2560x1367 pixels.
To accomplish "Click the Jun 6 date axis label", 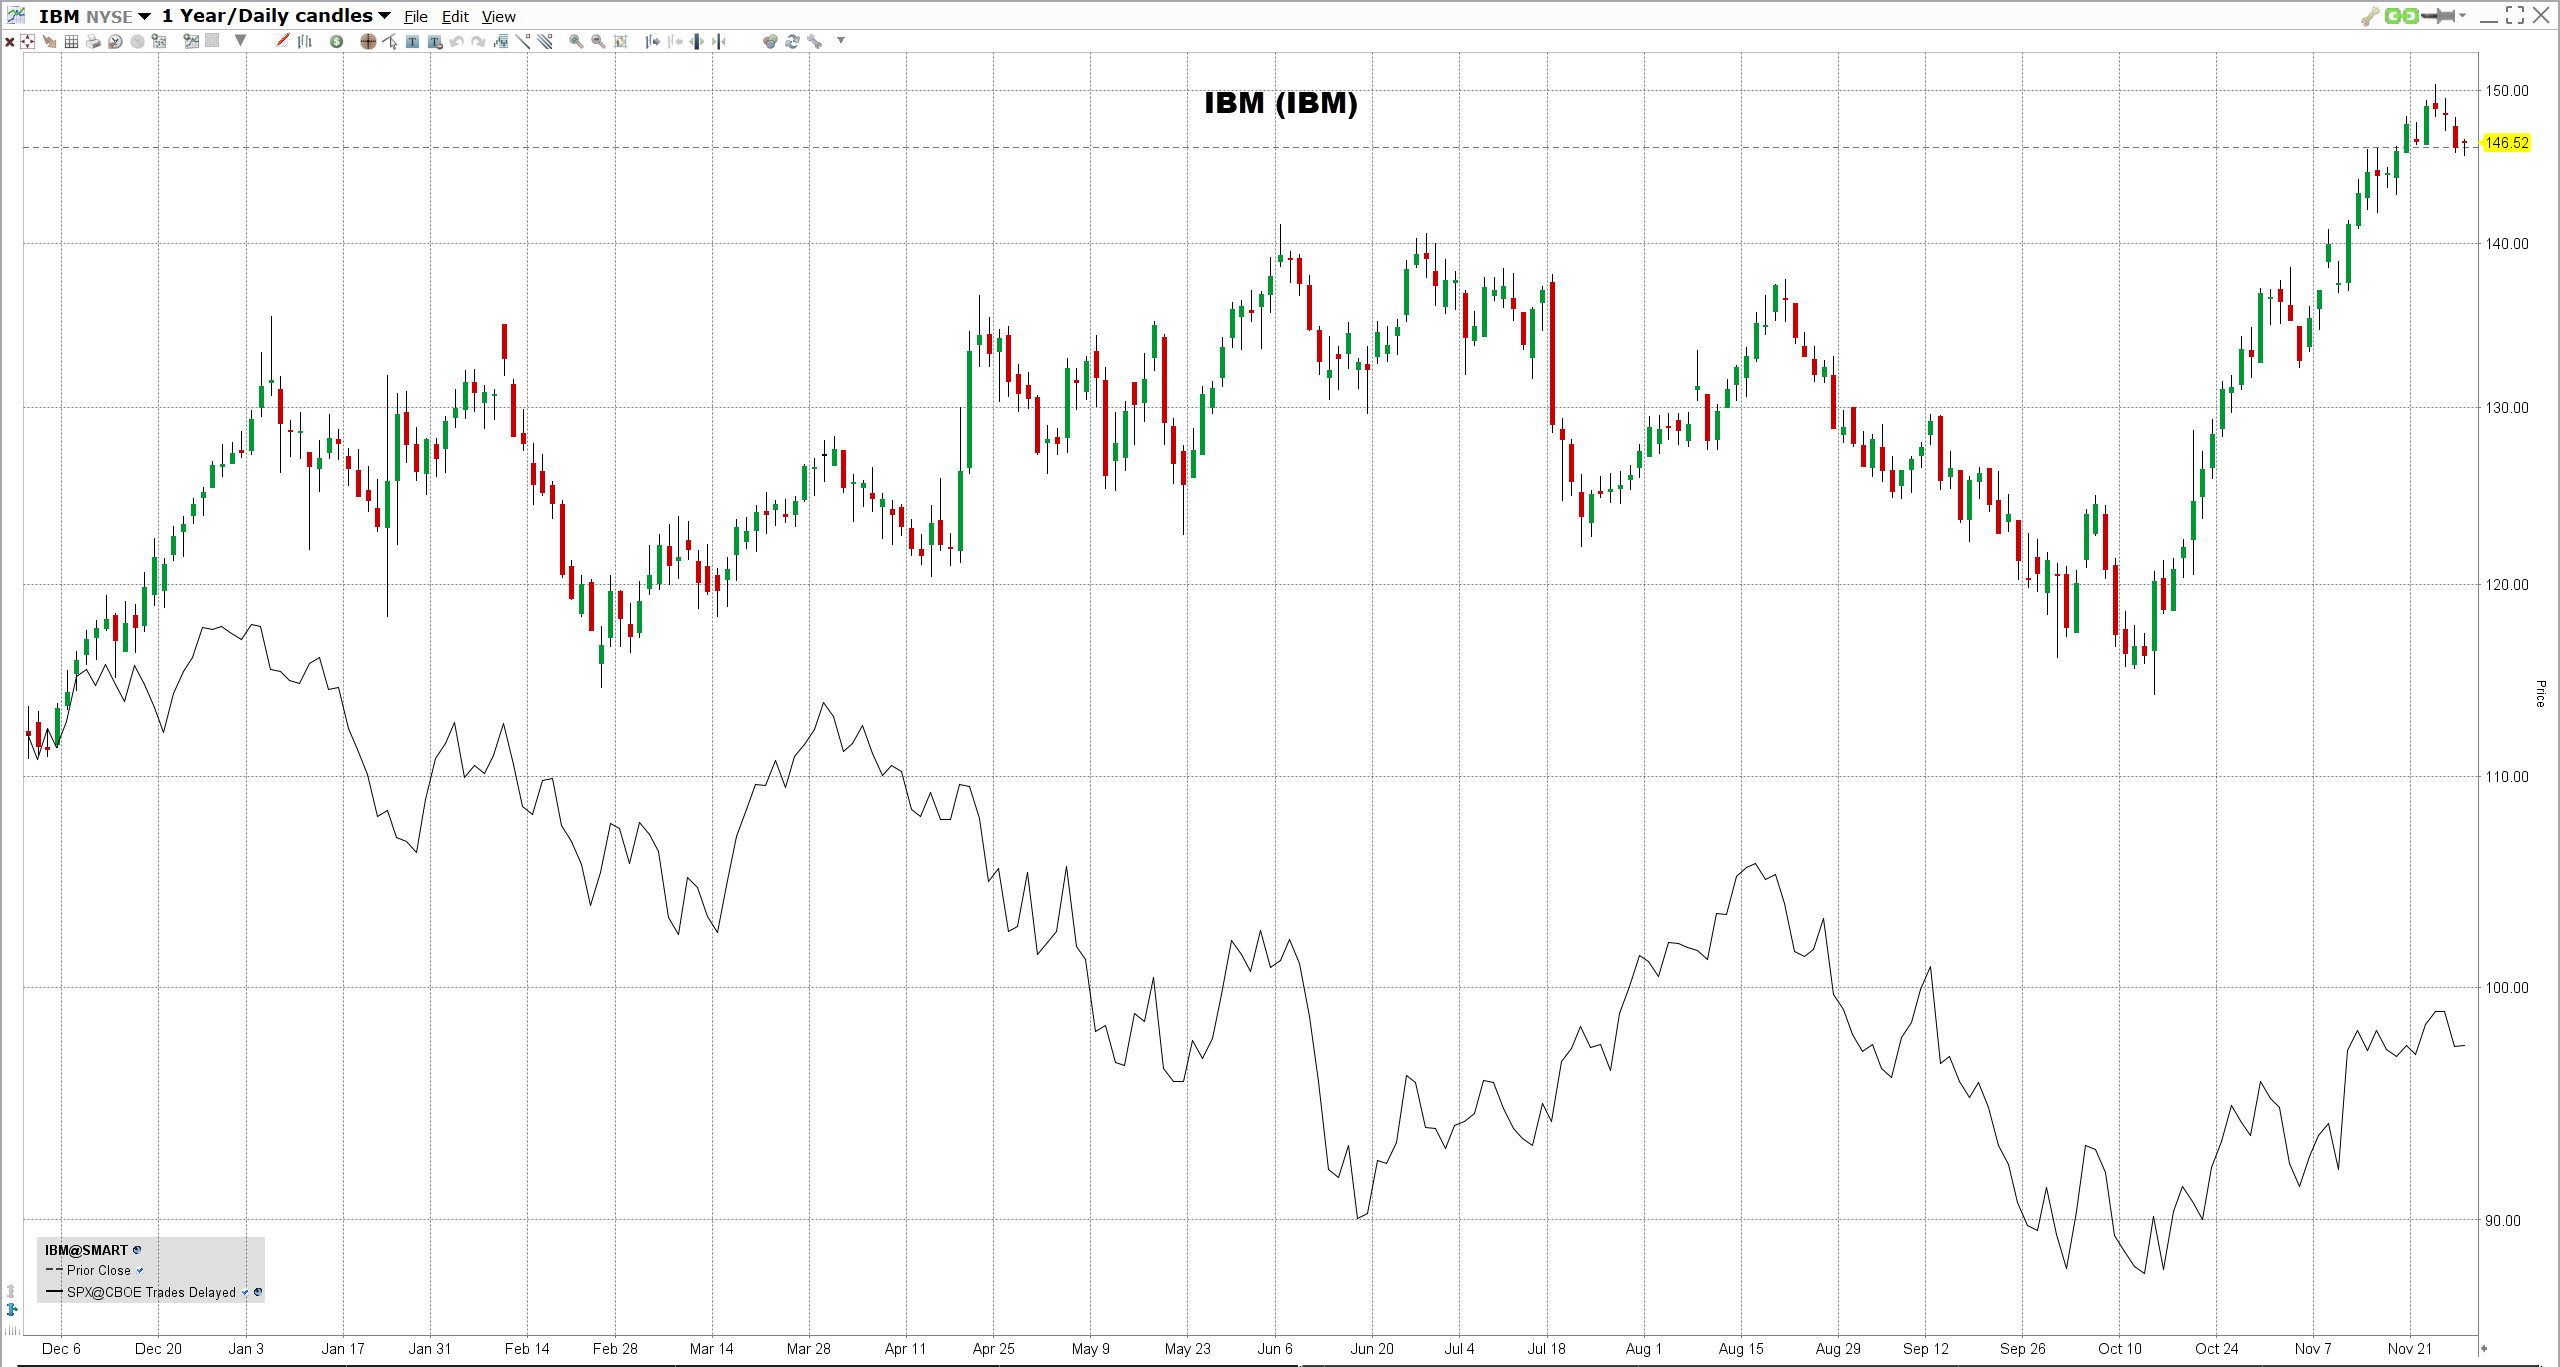I will [x=1275, y=1348].
